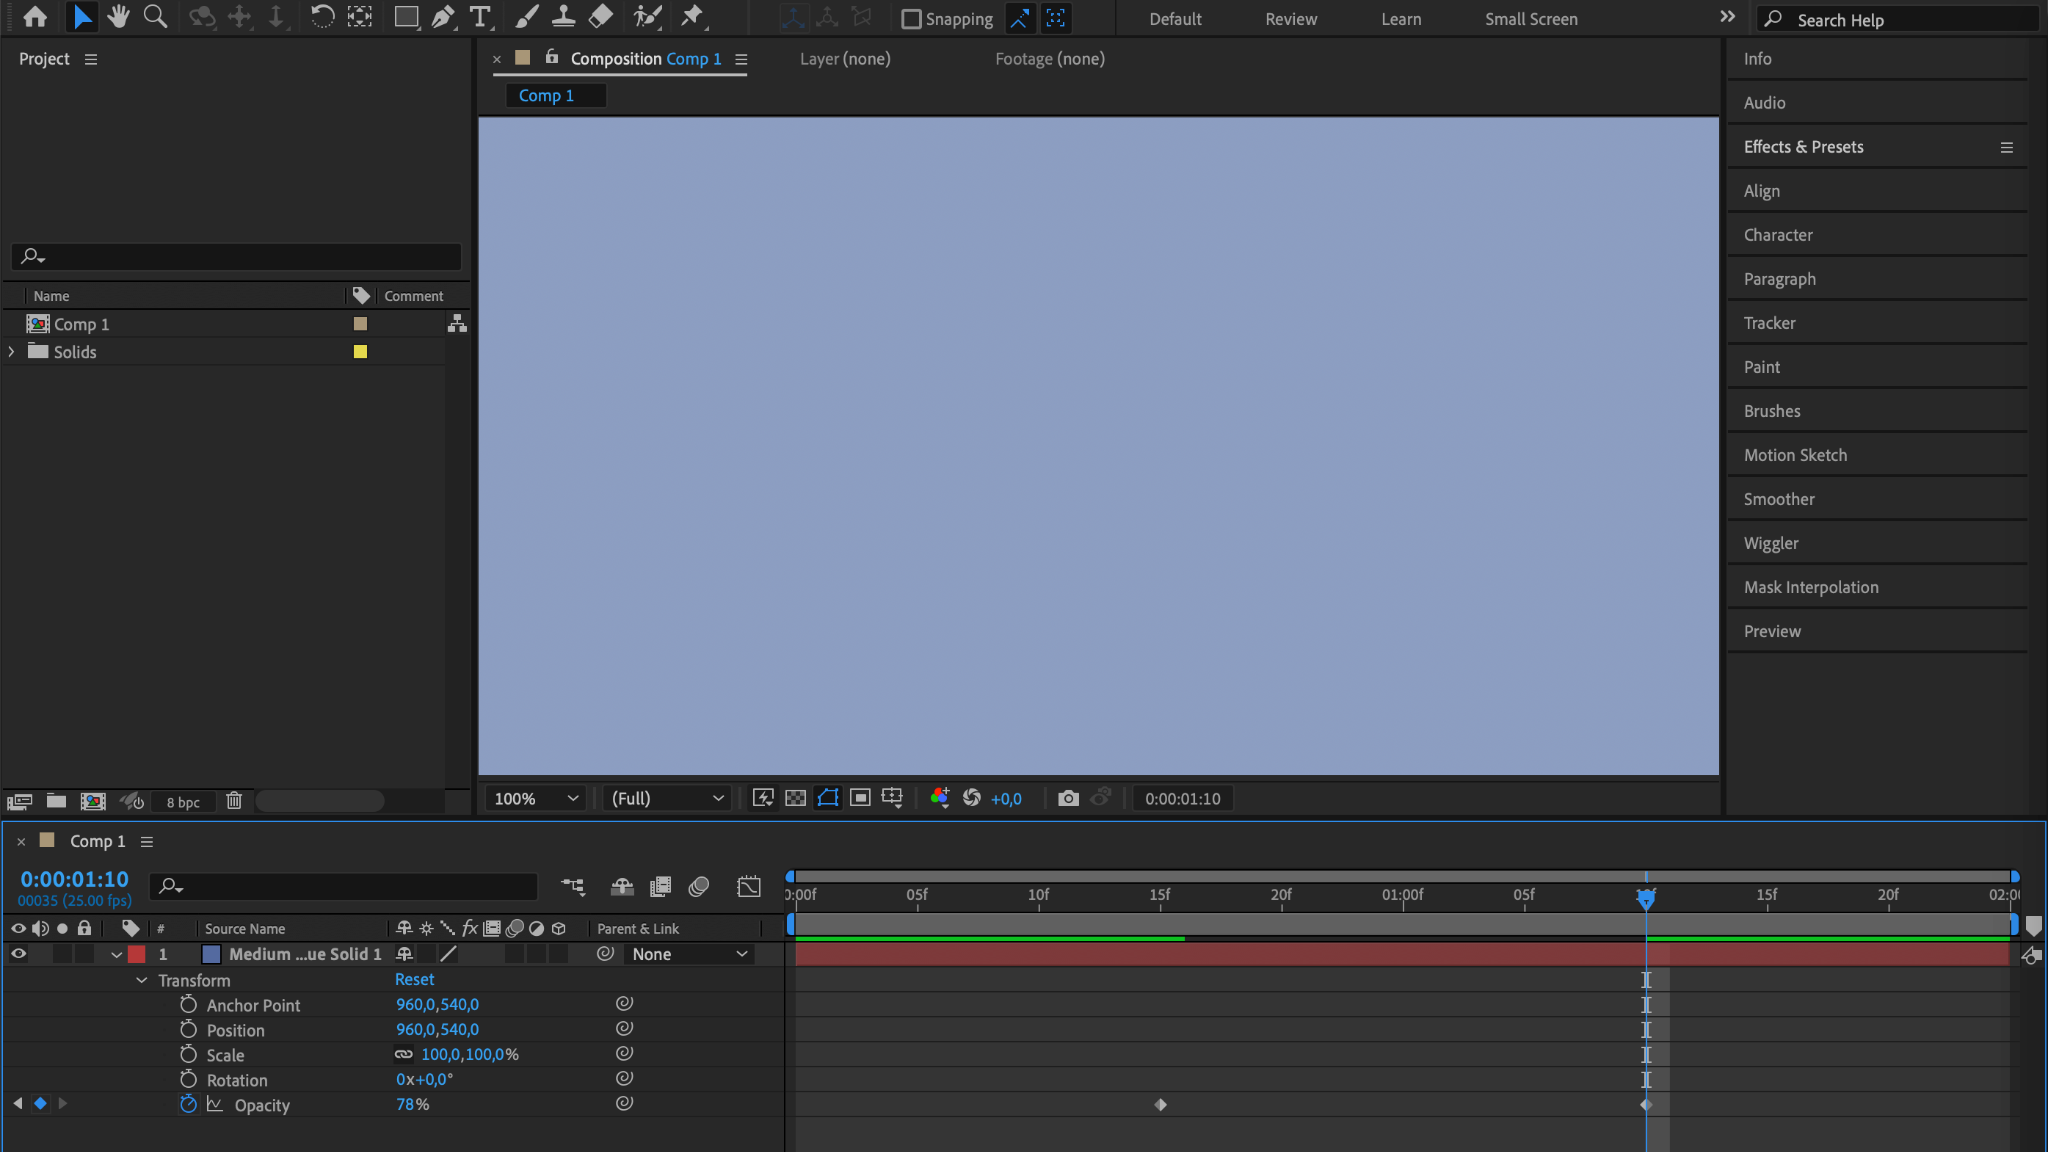Expand the Solids folder
2048x1152 pixels.
pos(12,352)
